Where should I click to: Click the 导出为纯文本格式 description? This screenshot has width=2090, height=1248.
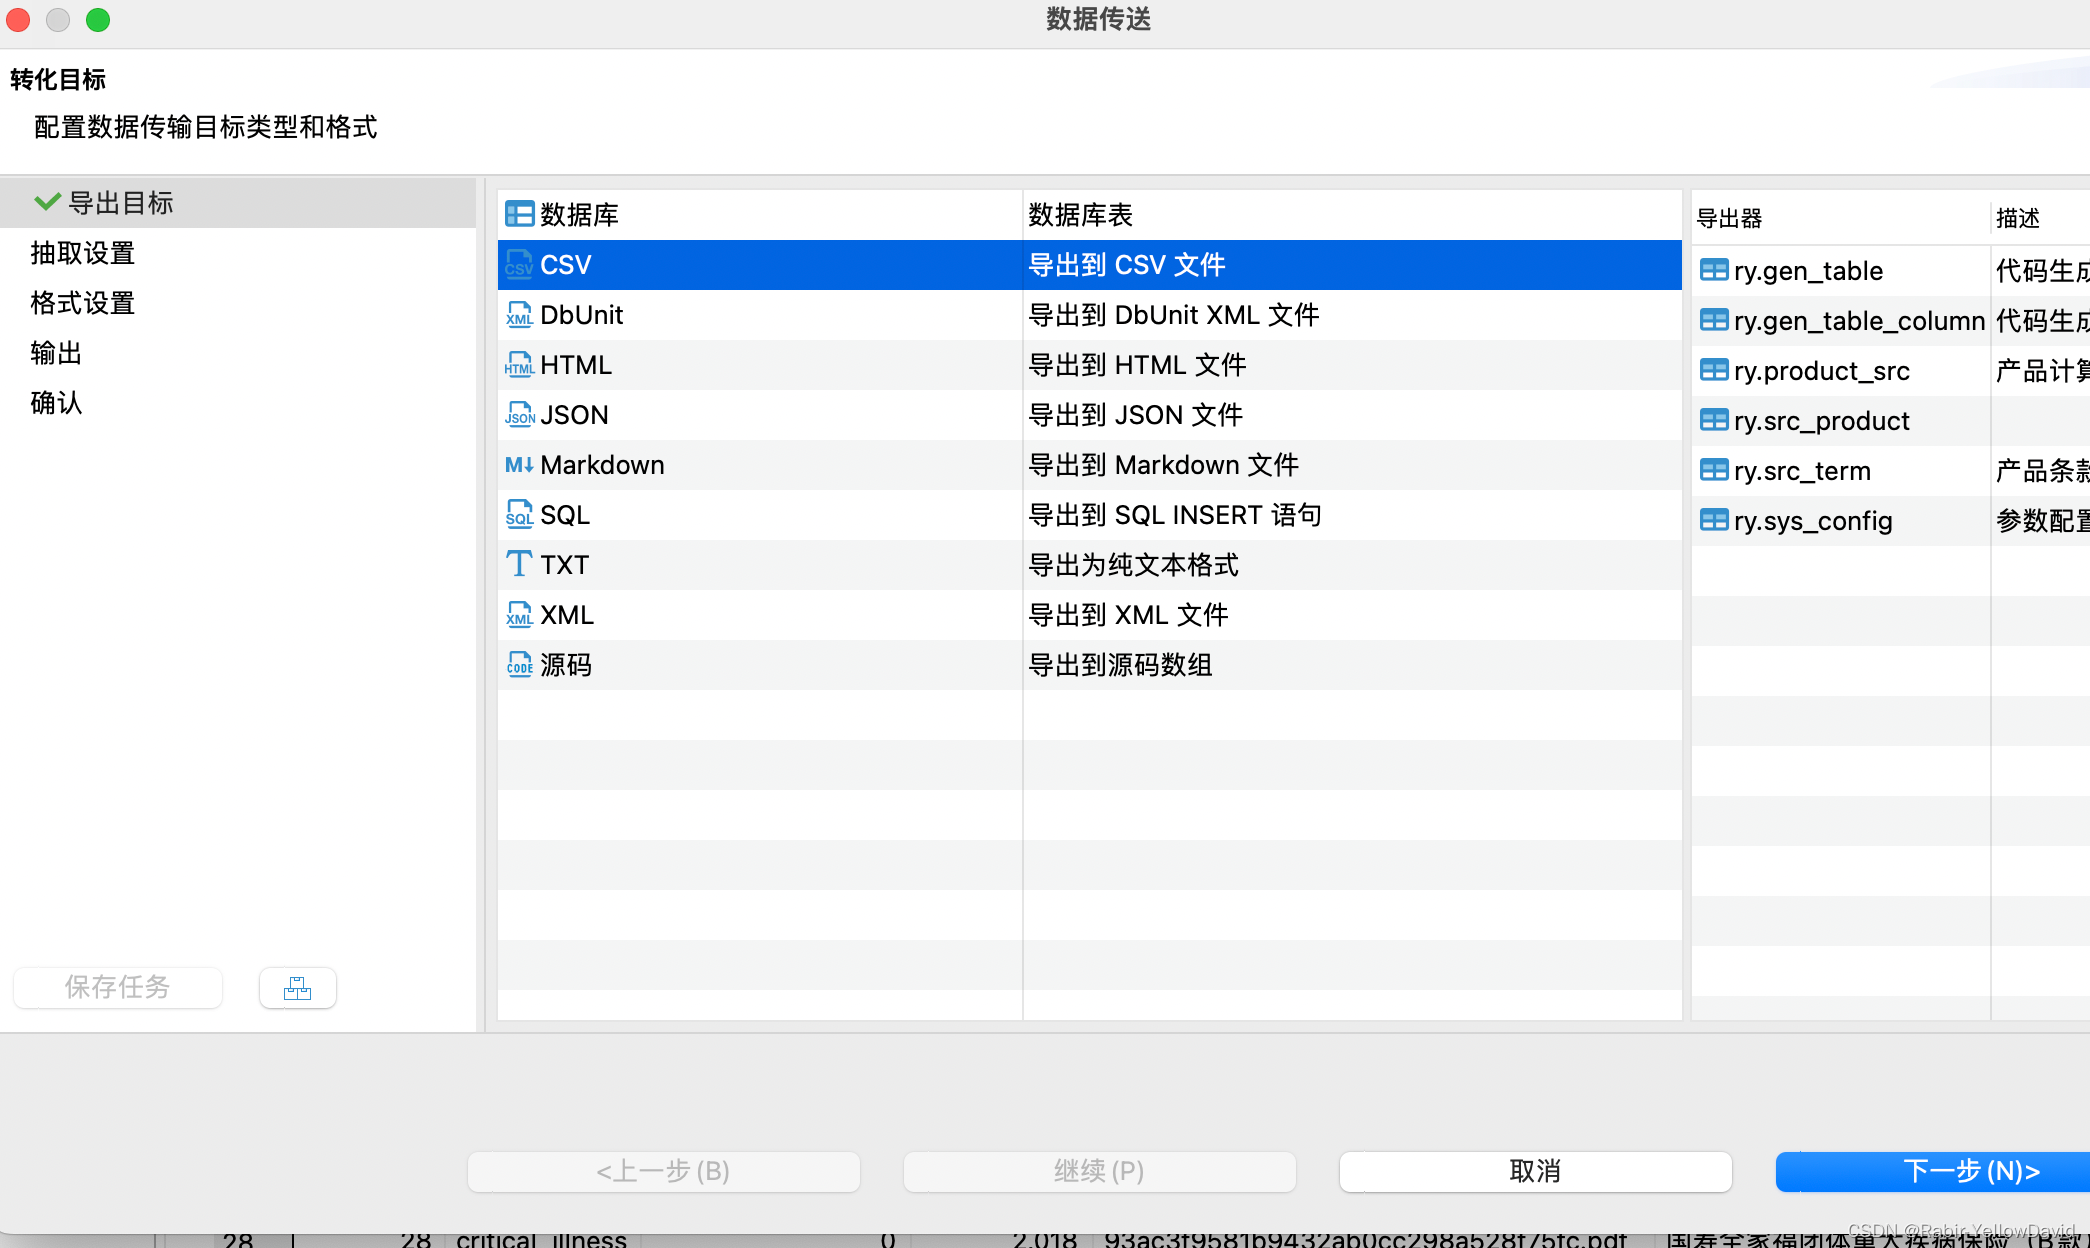[1133, 565]
